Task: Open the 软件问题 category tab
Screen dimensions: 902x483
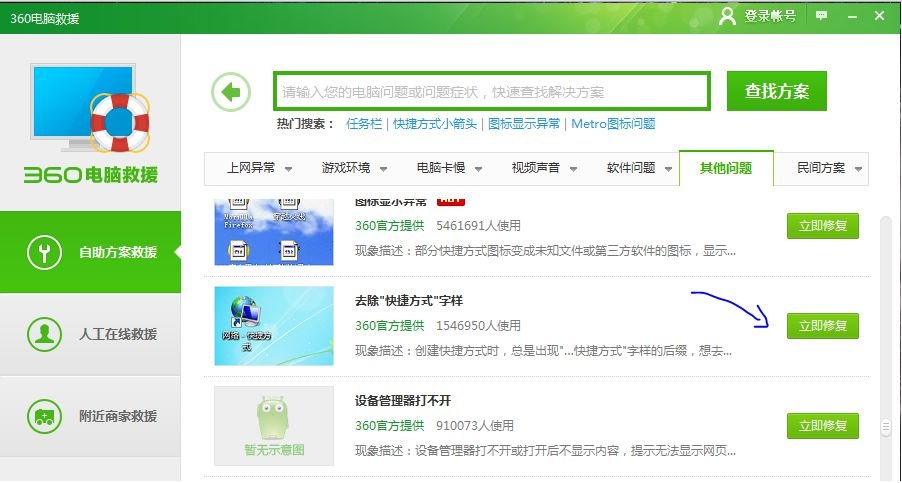Action: tap(632, 168)
